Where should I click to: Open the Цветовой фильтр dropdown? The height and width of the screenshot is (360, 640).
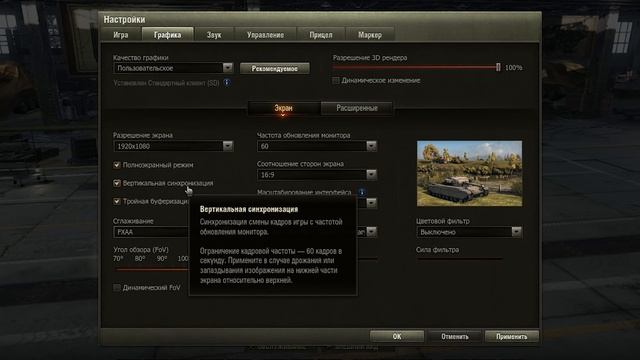[469, 232]
